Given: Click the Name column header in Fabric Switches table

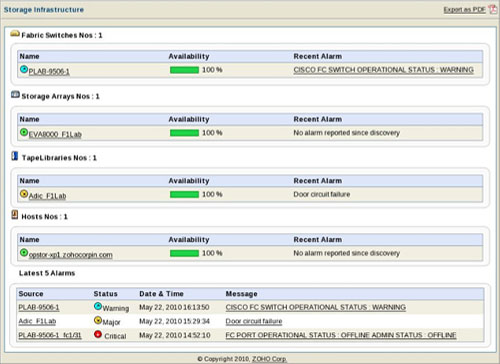Looking at the screenshot, I should coord(29,56).
